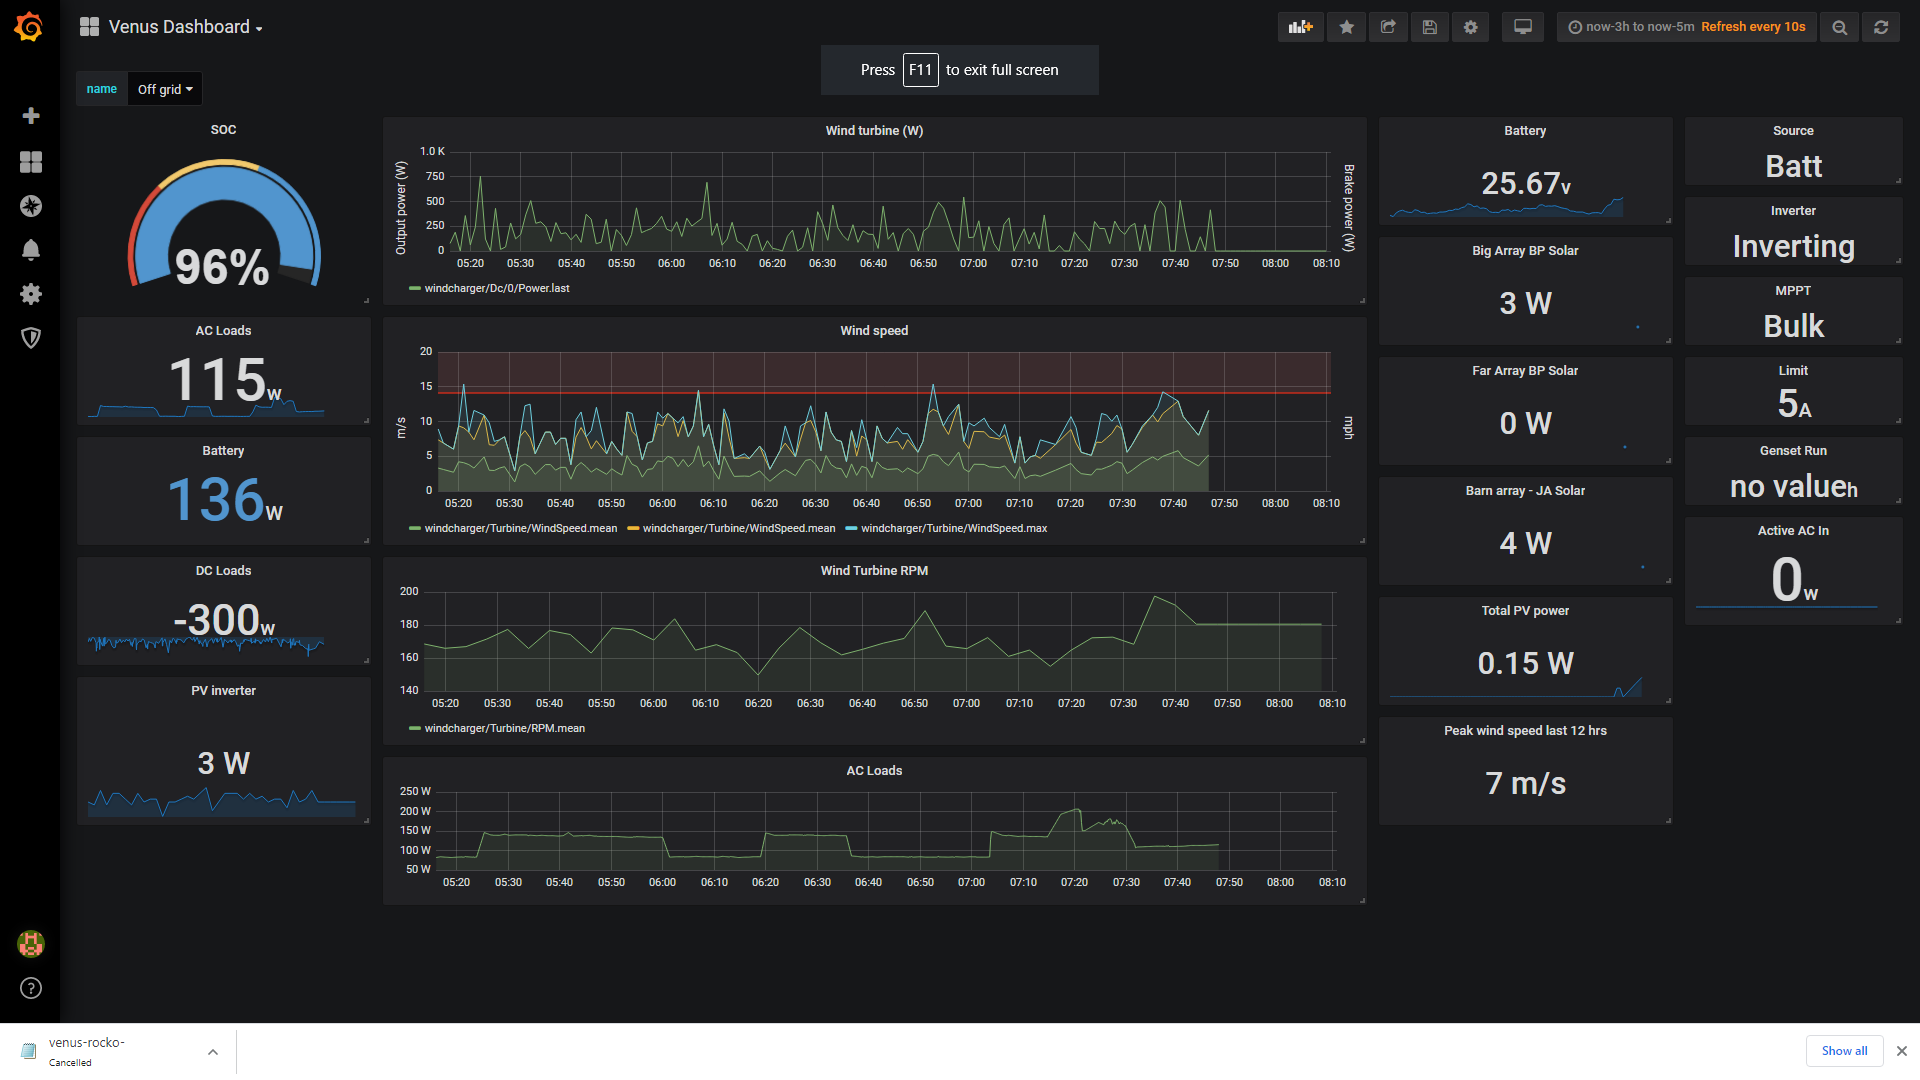The image size is (1920, 1080).
Task: Add a panel with the chart-plus icon
Action: point(1300,27)
